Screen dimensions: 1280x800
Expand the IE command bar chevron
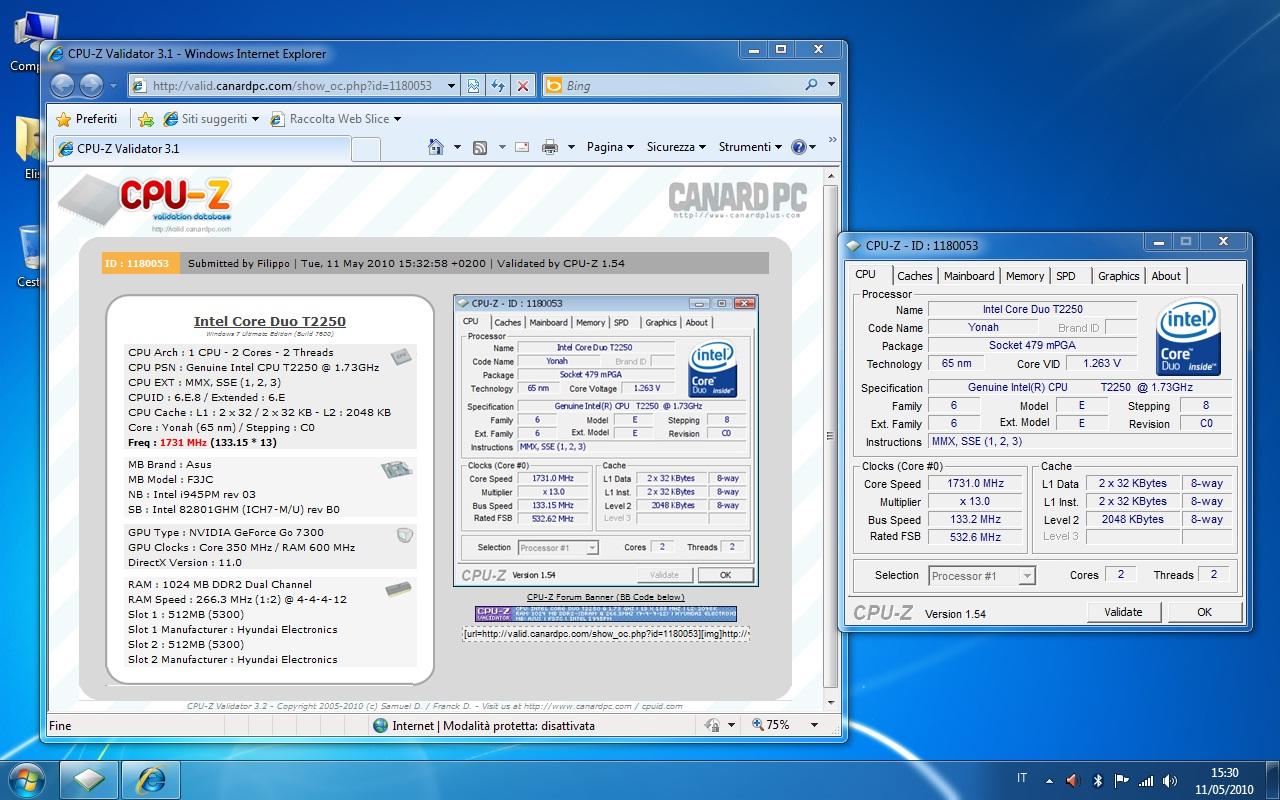coord(832,141)
